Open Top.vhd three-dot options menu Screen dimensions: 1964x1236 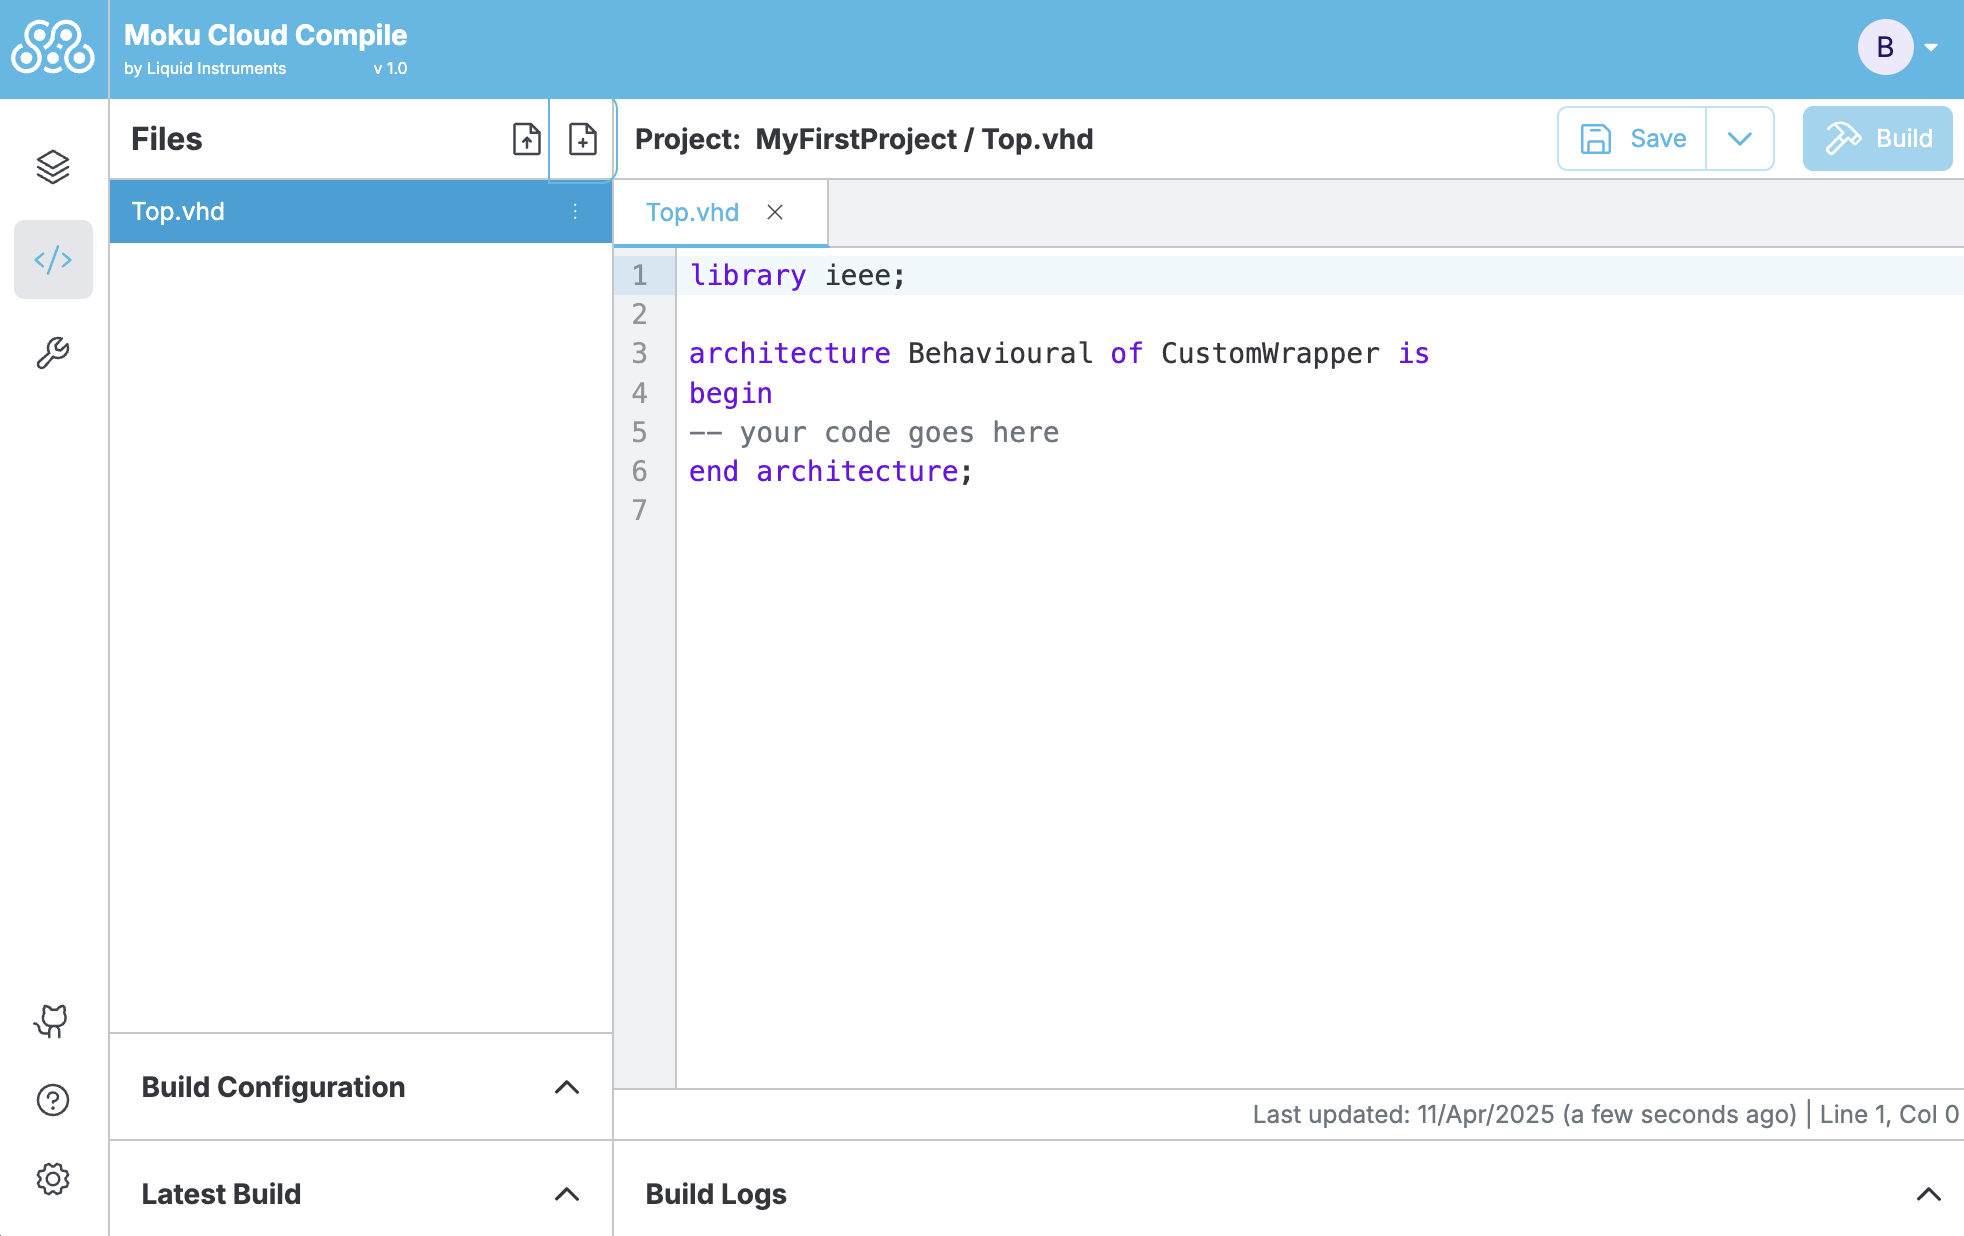click(575, 211)
